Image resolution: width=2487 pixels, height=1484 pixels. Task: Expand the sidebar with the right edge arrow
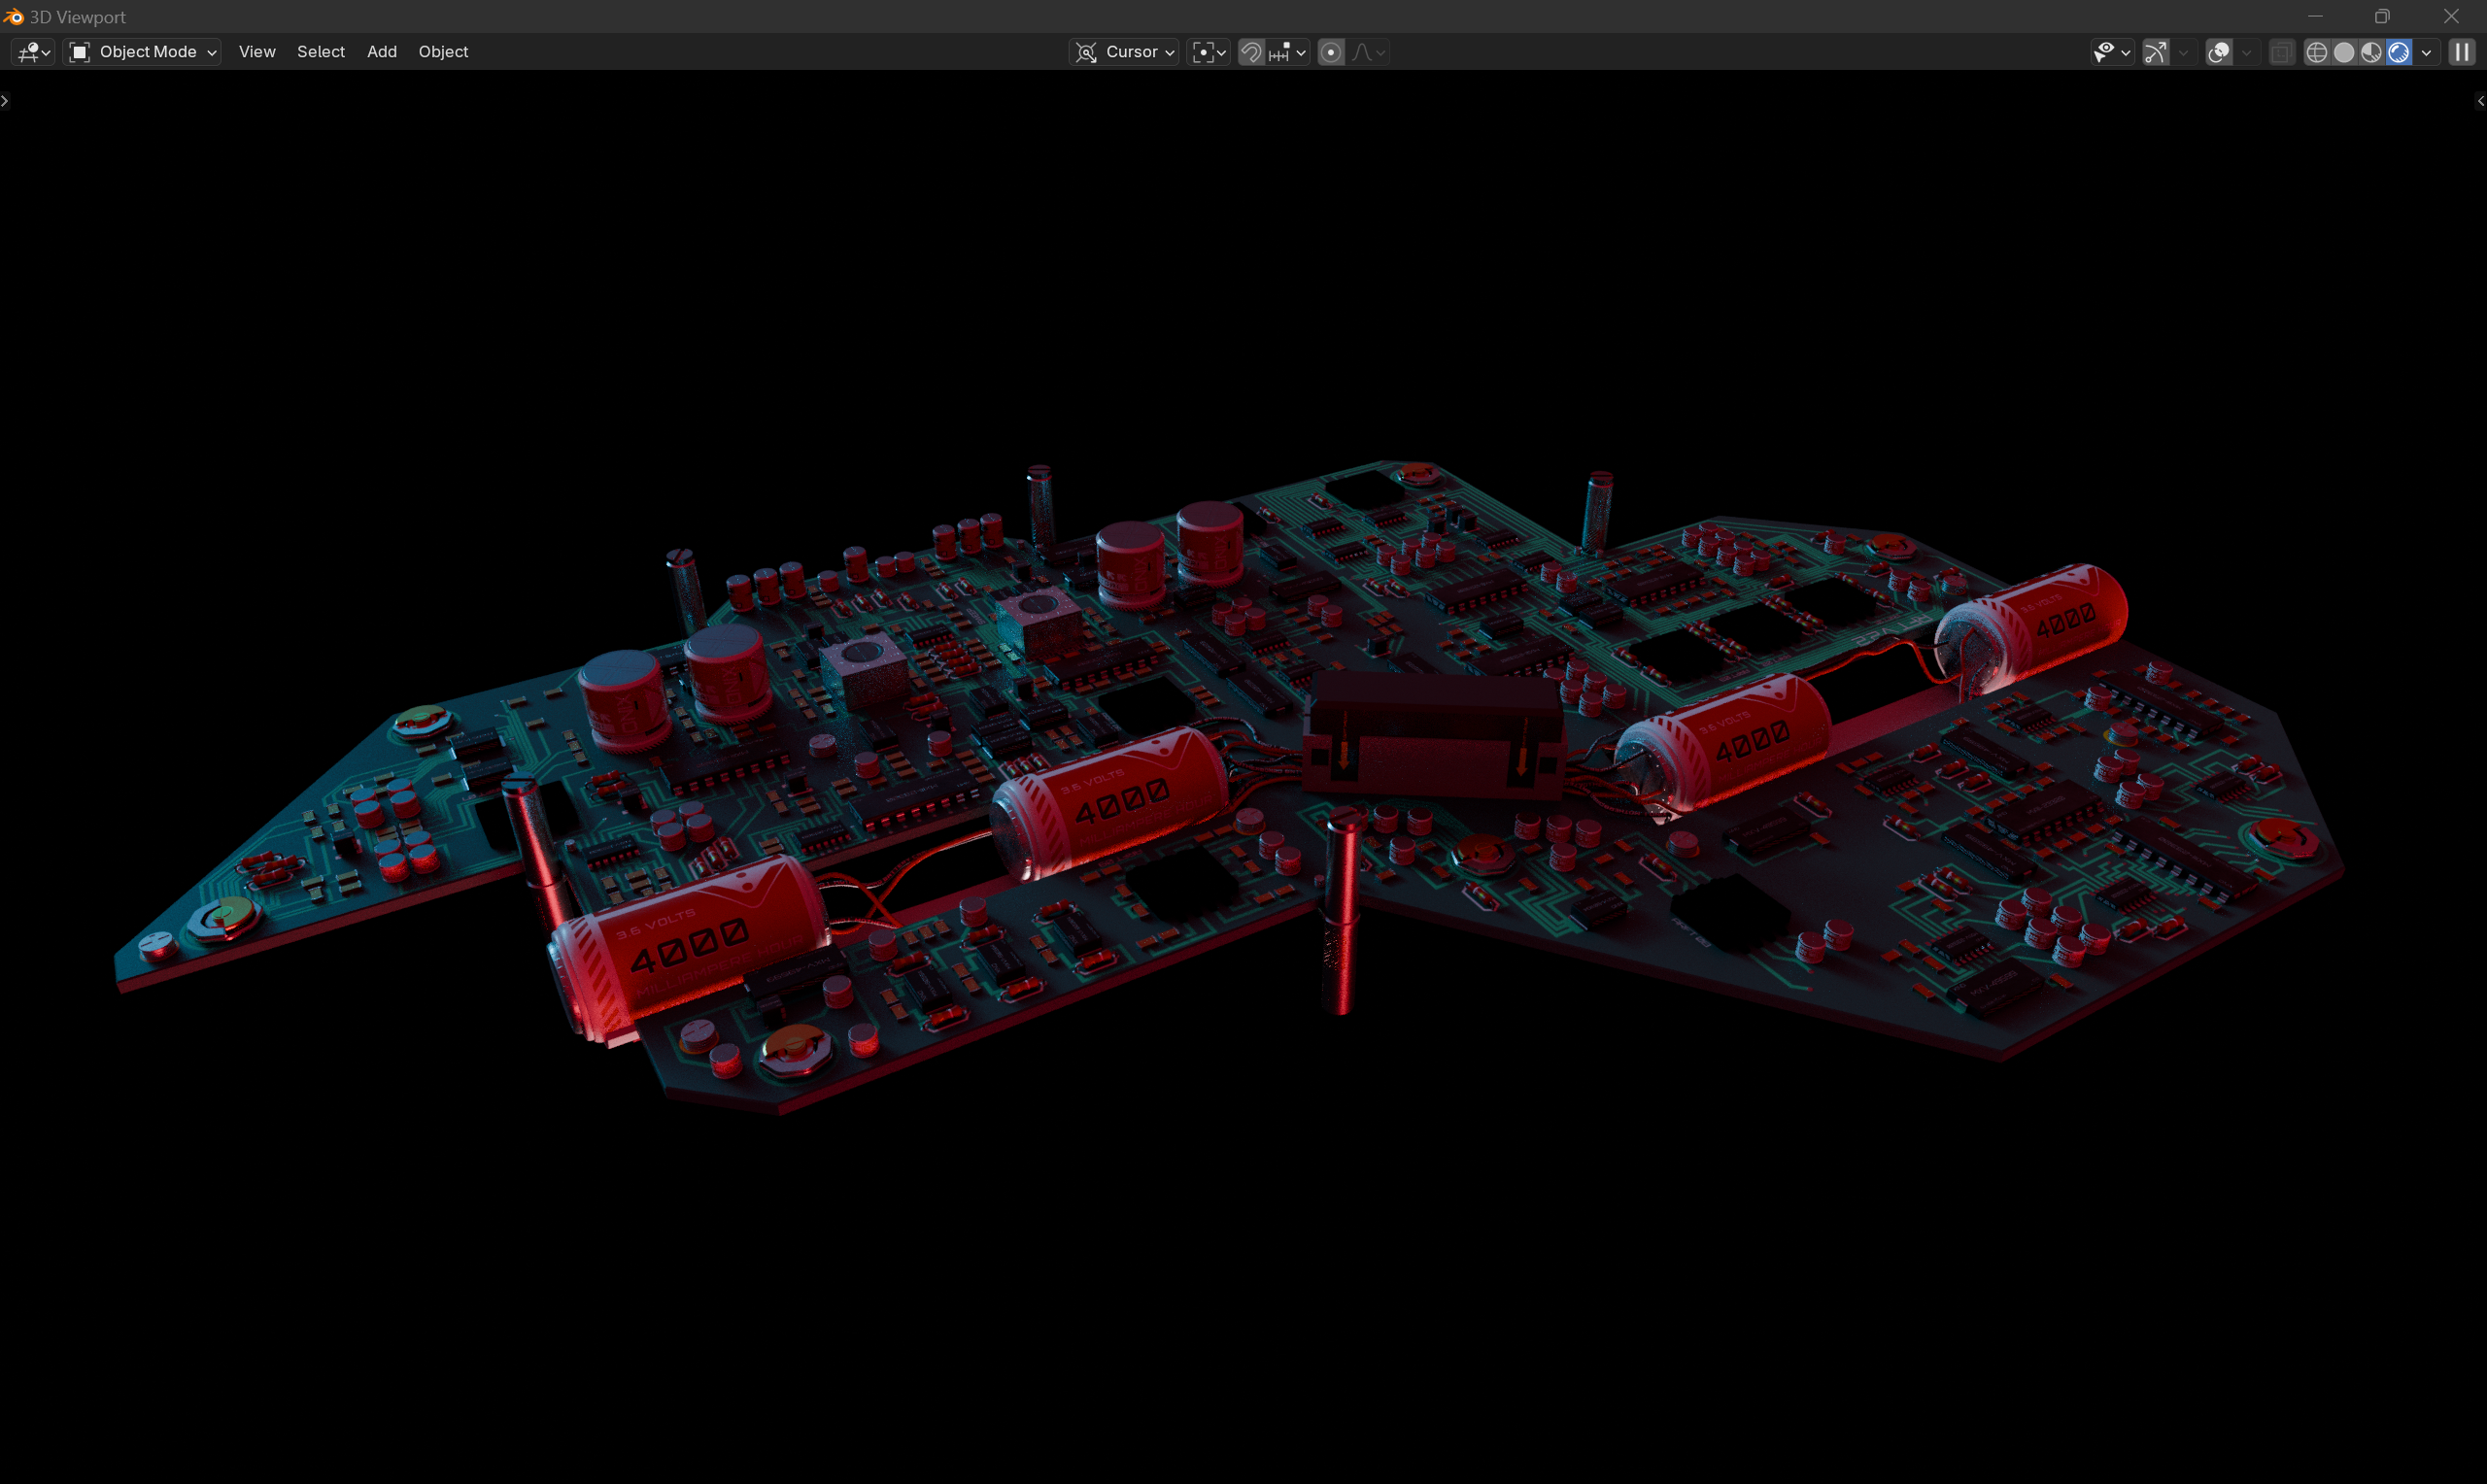tap(2481, 101)
